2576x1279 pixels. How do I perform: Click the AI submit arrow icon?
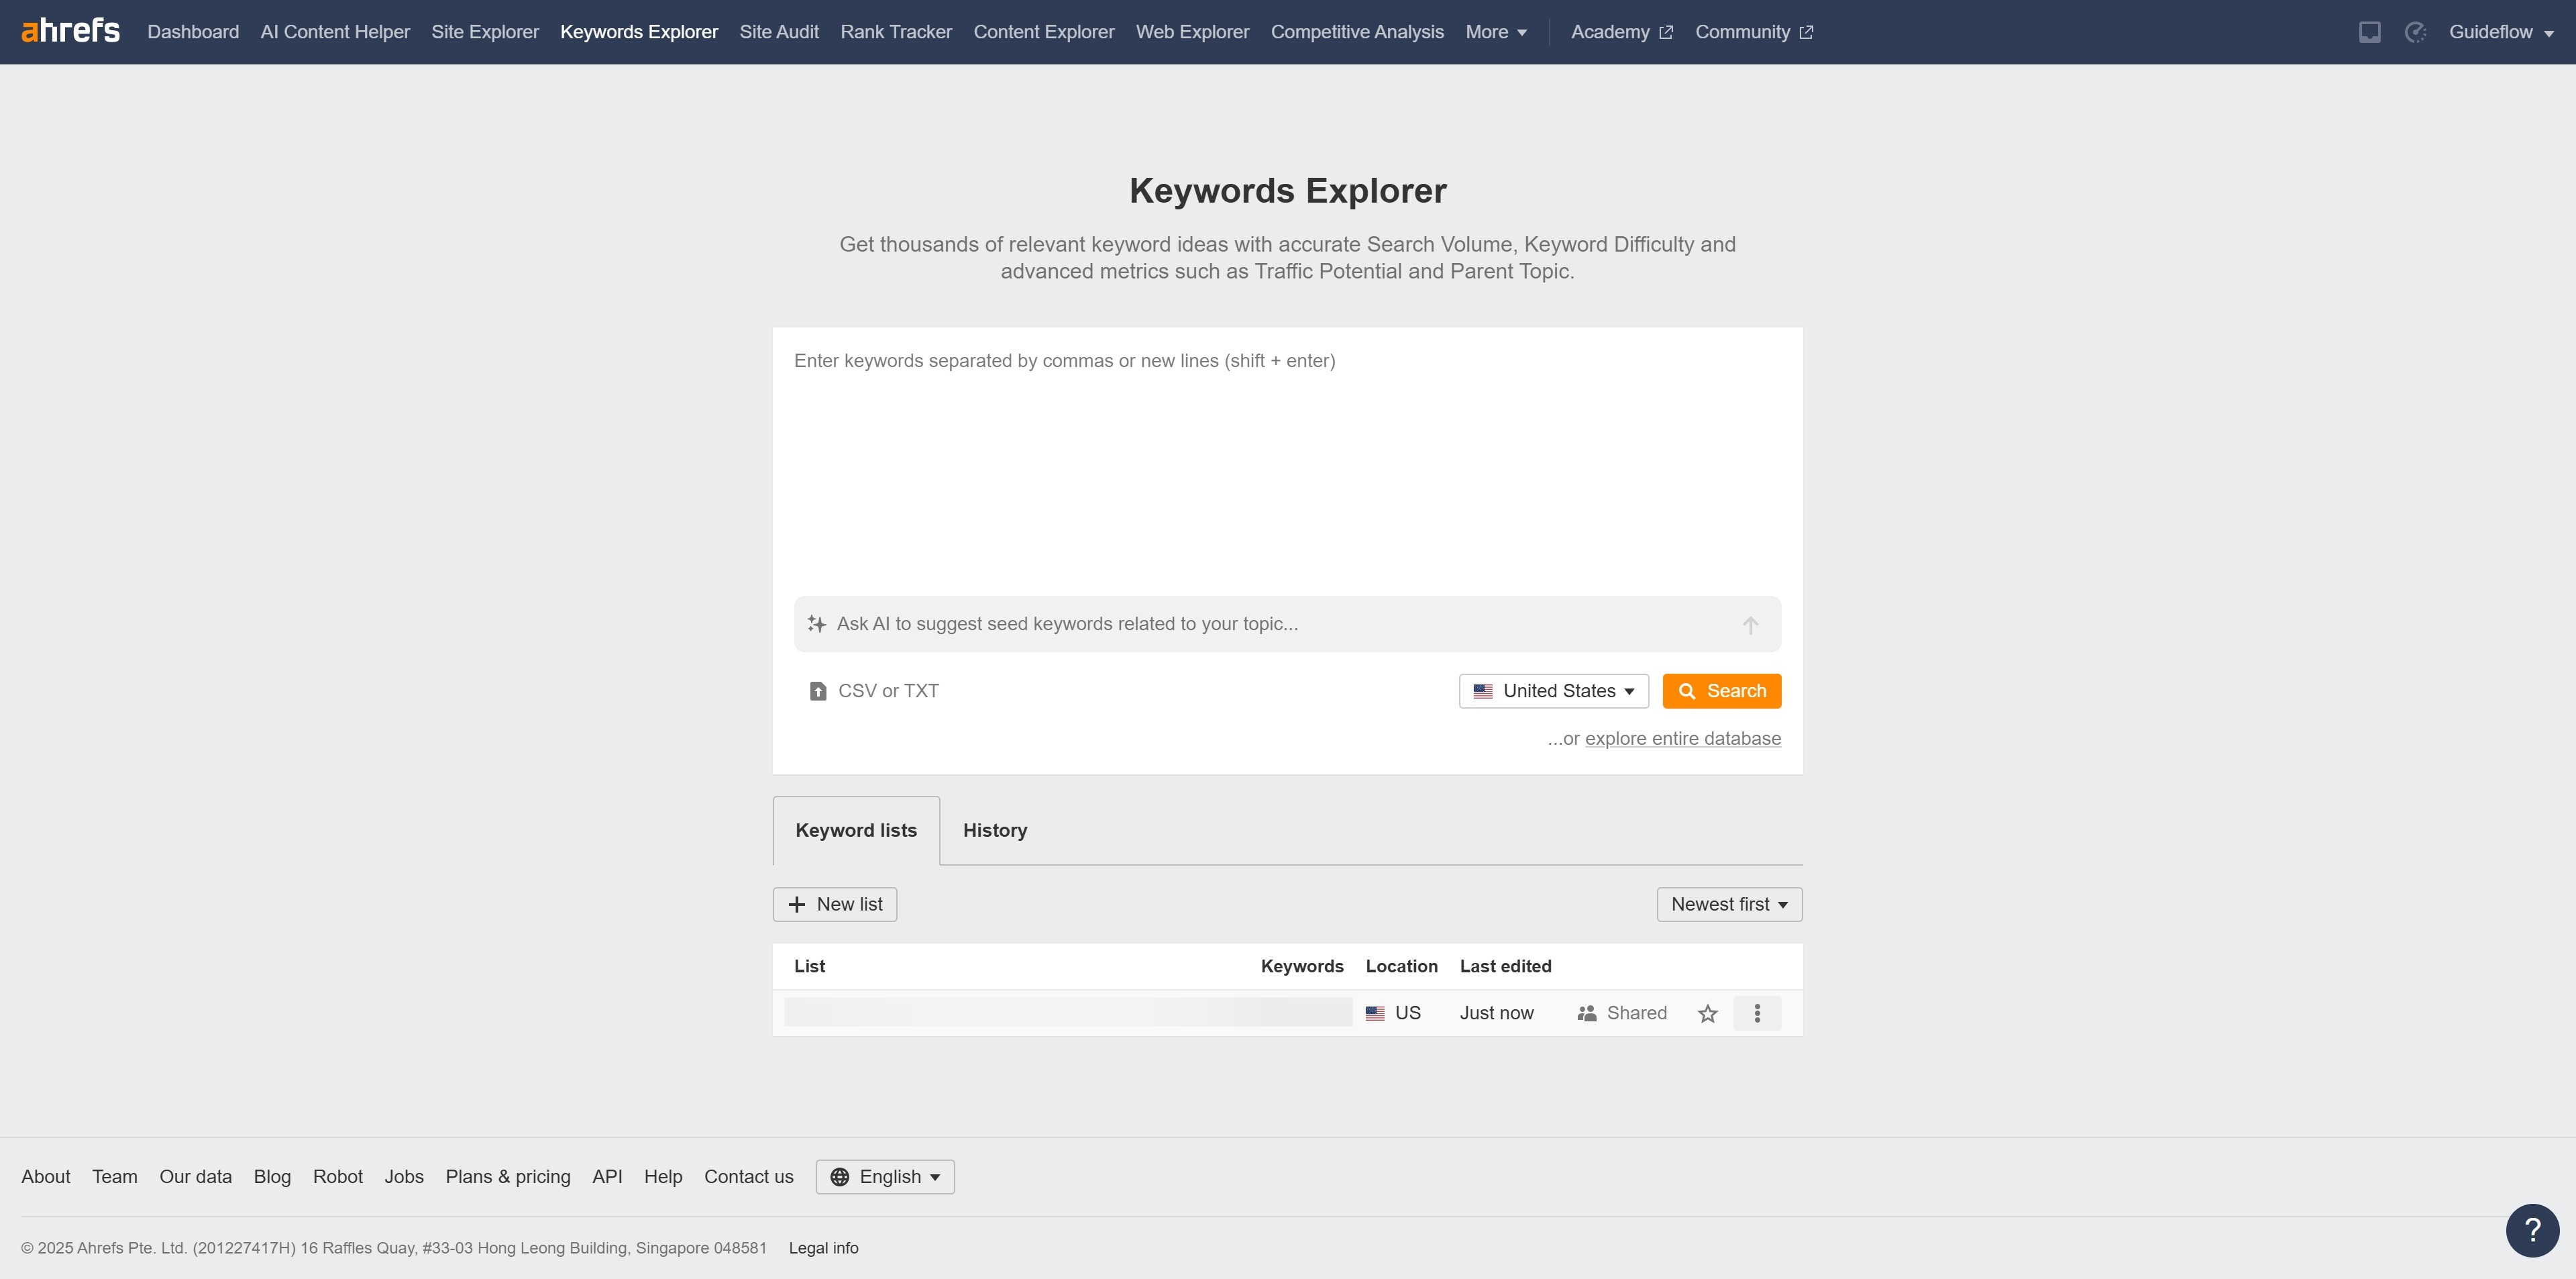point(1750,625)
